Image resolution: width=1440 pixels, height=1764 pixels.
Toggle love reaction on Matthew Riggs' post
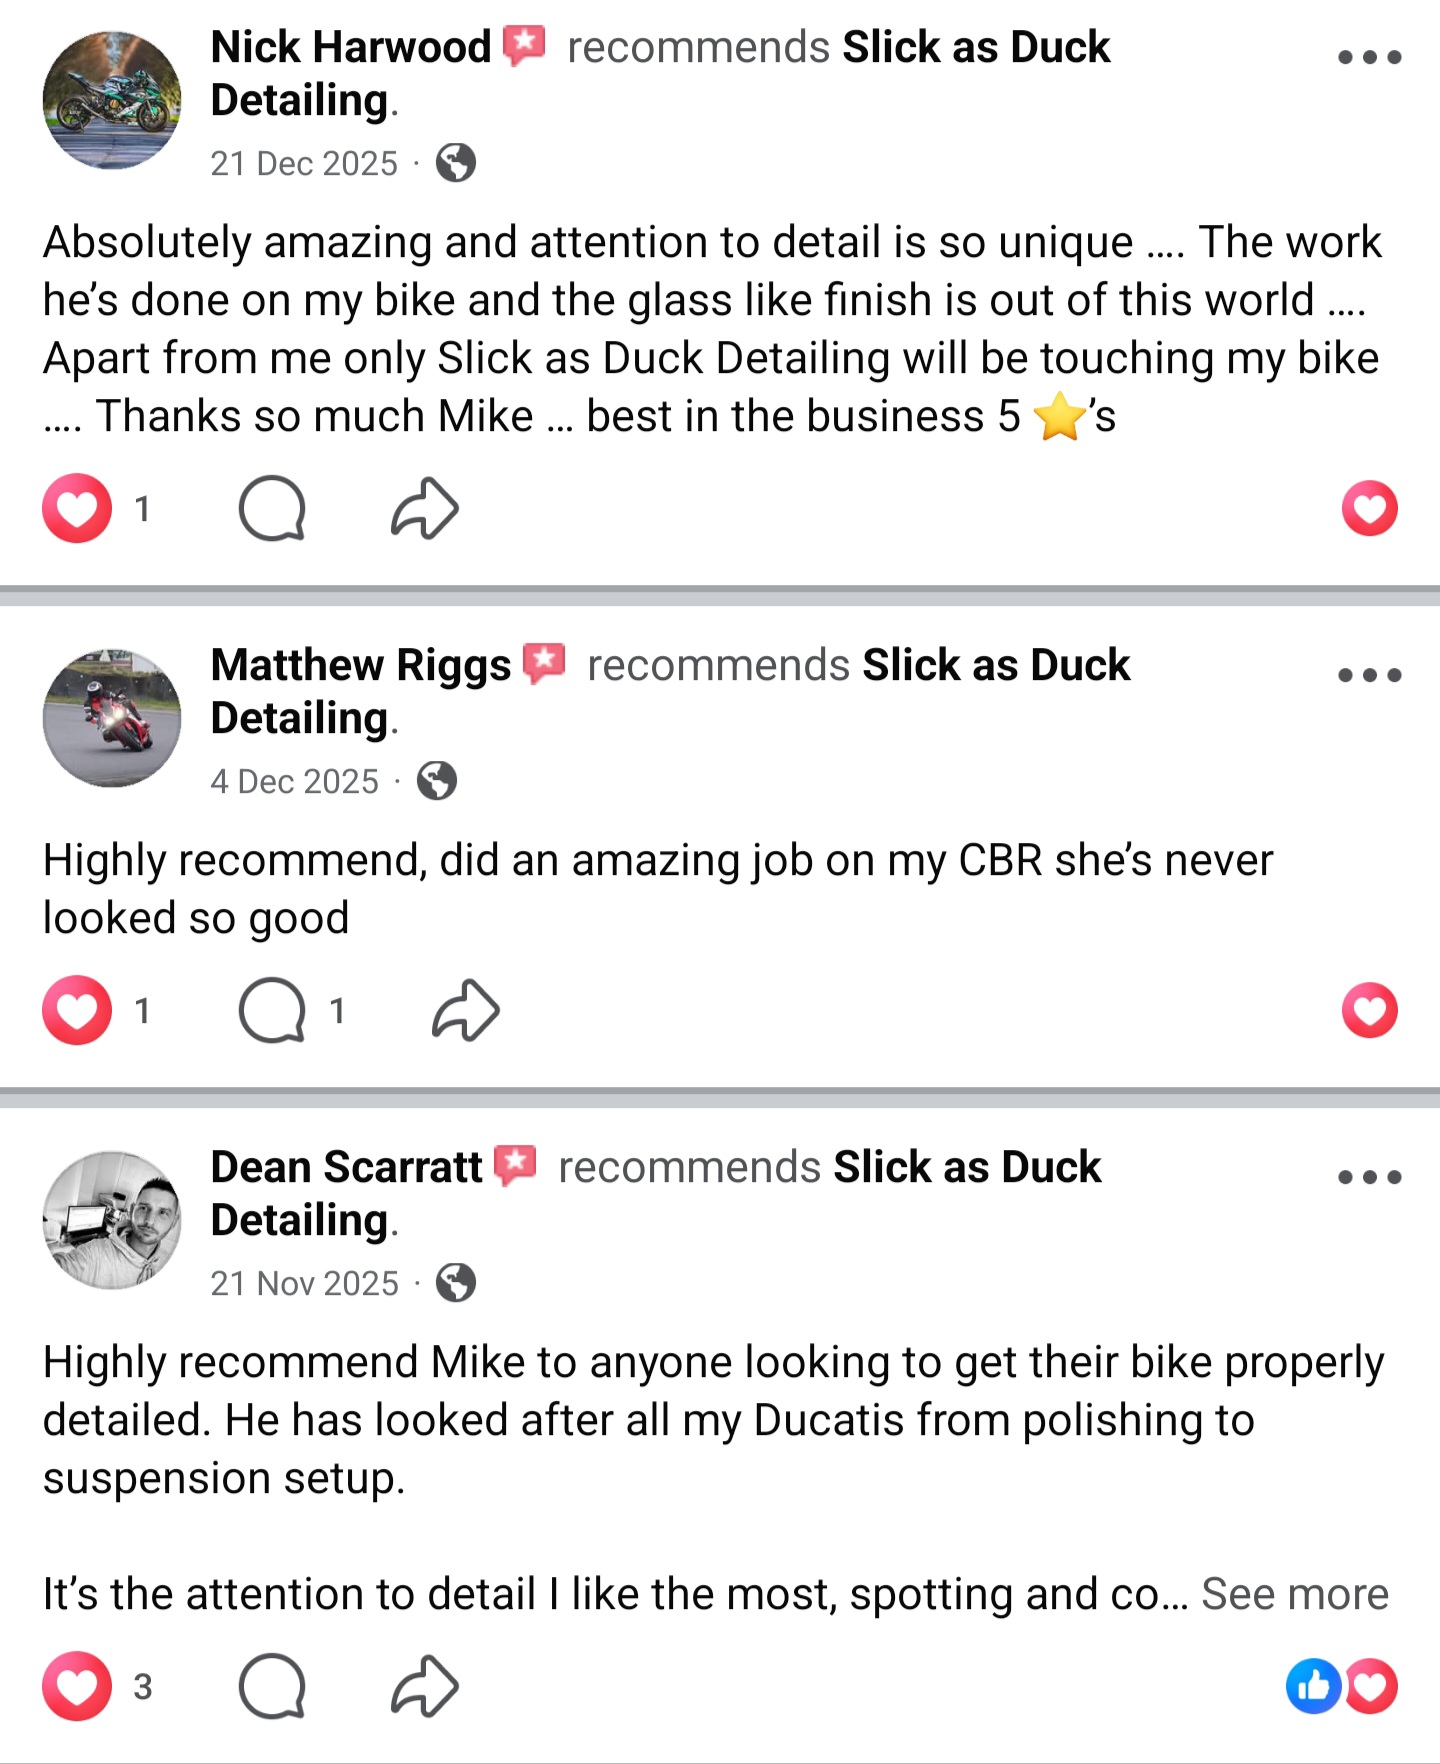click(x=77, y=1011)
